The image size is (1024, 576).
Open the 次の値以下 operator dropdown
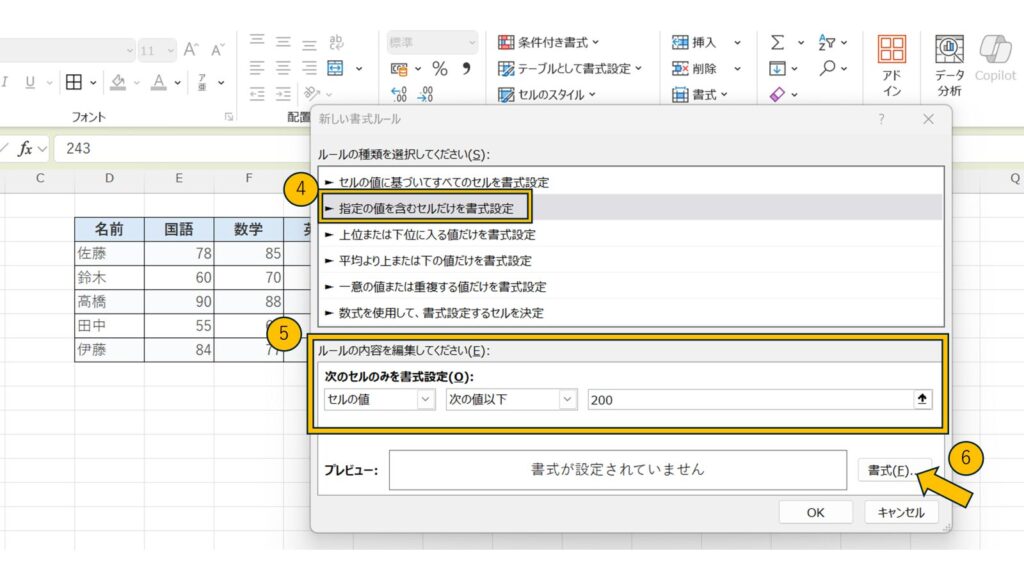(x=512, y=399)
